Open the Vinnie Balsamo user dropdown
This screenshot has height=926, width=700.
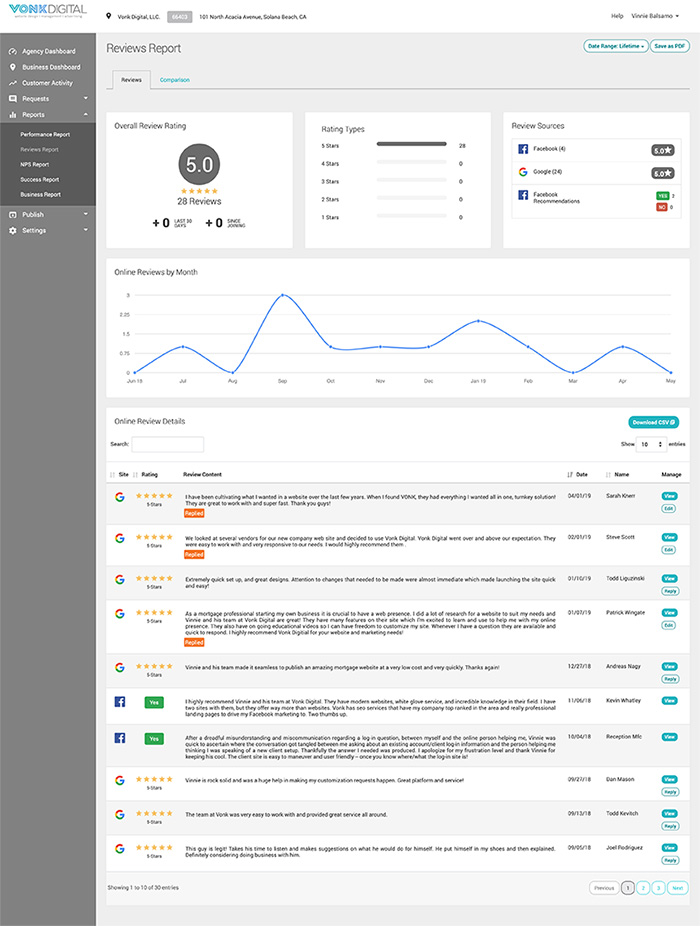655,16
